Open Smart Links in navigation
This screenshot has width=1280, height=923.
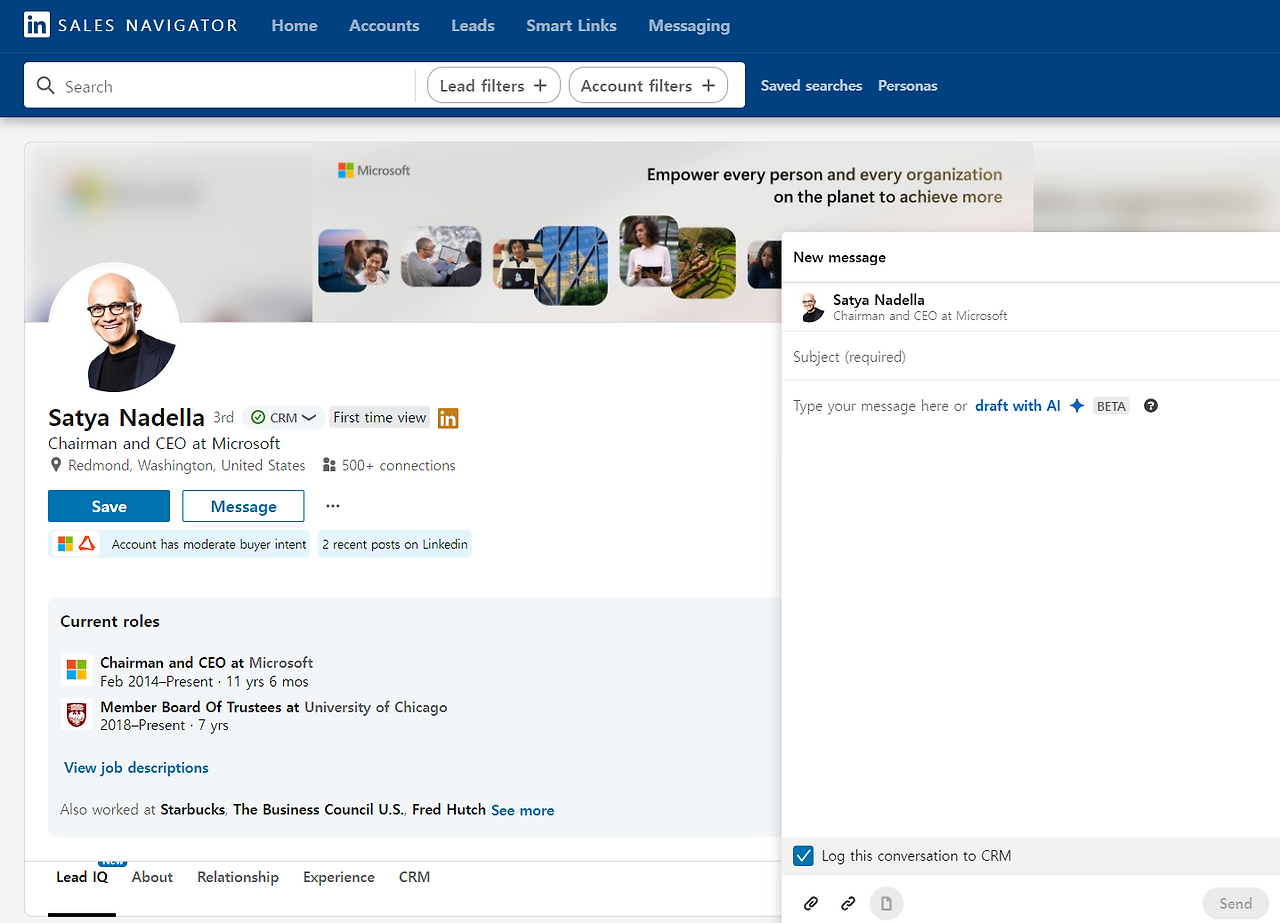click(x=571, y=26)
